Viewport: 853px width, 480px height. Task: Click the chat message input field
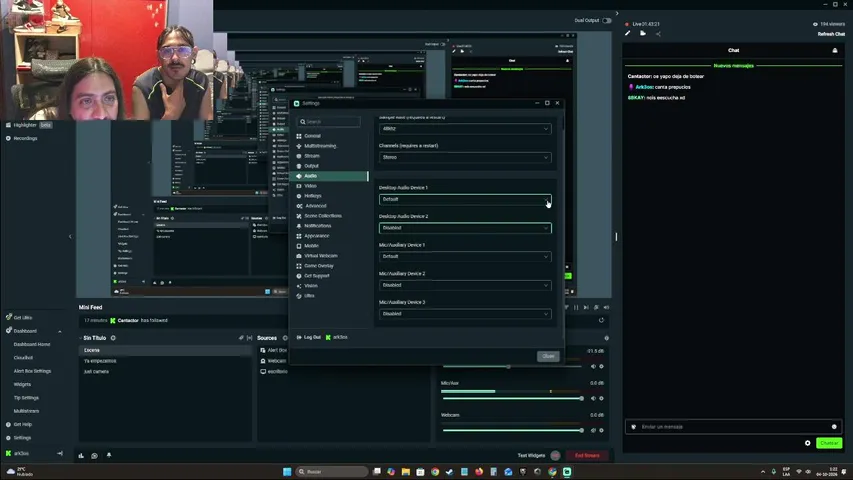pyautogui.click(x=733, y=427)
